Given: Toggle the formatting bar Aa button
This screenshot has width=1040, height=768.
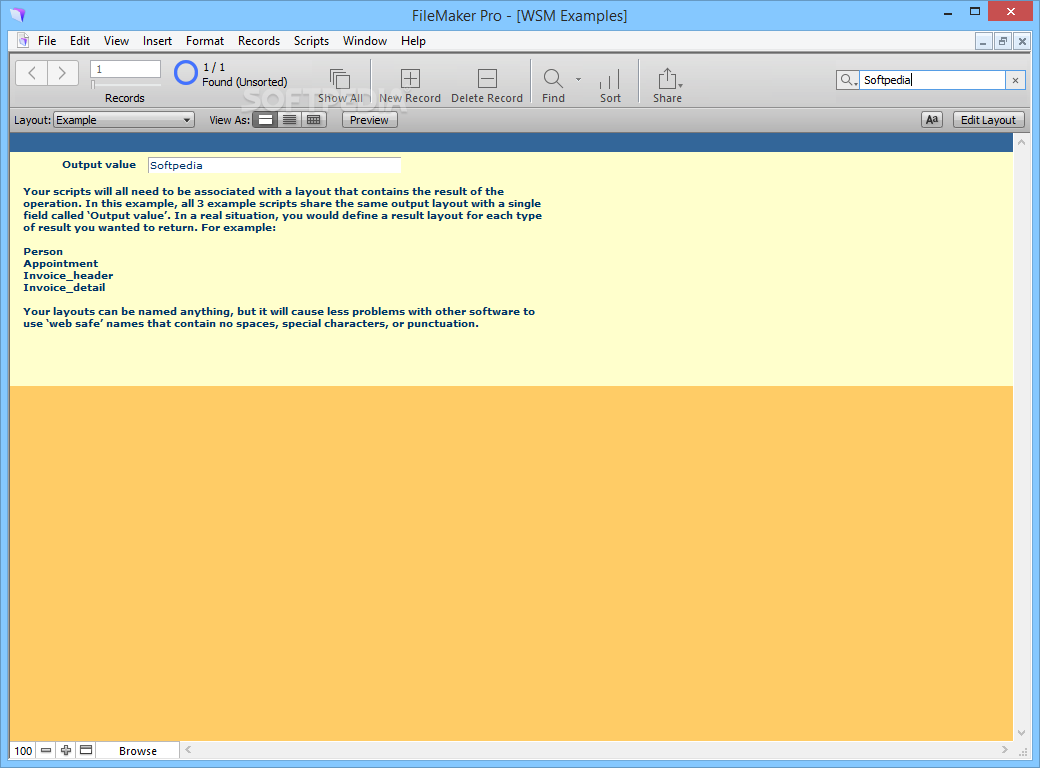Looking at the screenshot, I should pyautogui.click(x=932, y=120).
